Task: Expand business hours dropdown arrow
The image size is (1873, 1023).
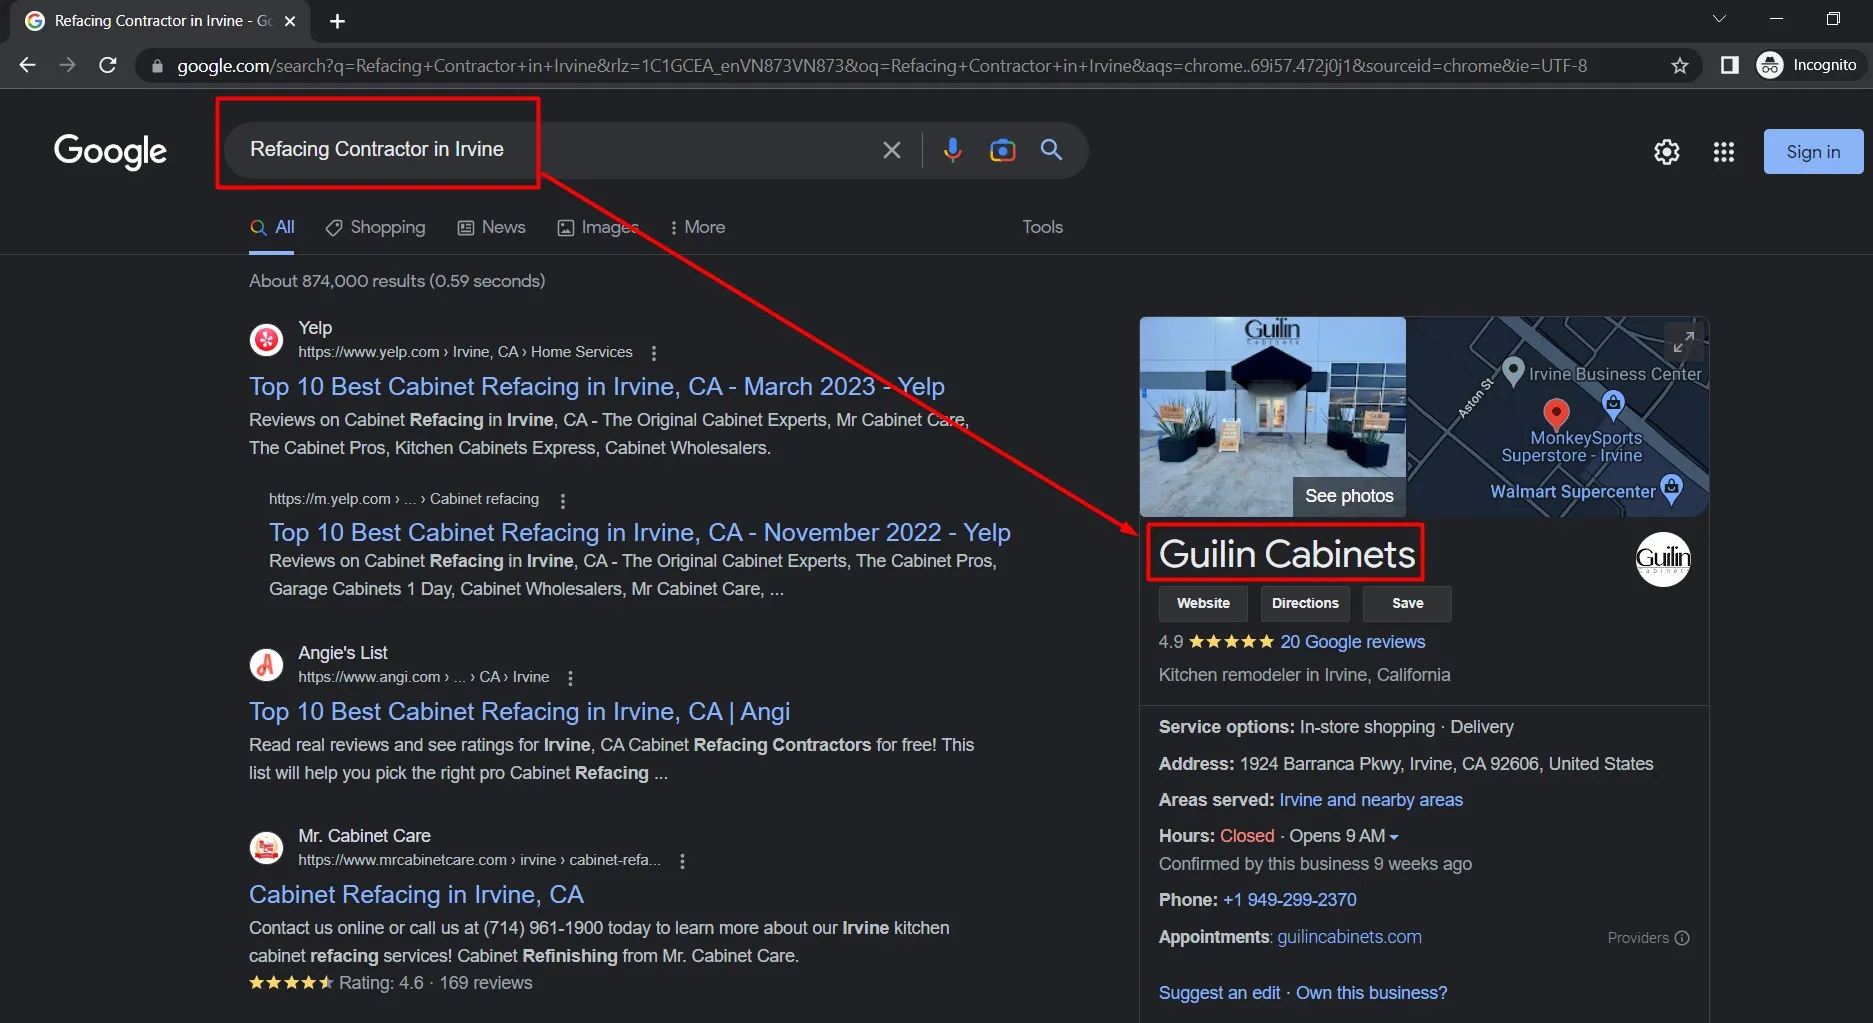Action: coord(1394,837)
